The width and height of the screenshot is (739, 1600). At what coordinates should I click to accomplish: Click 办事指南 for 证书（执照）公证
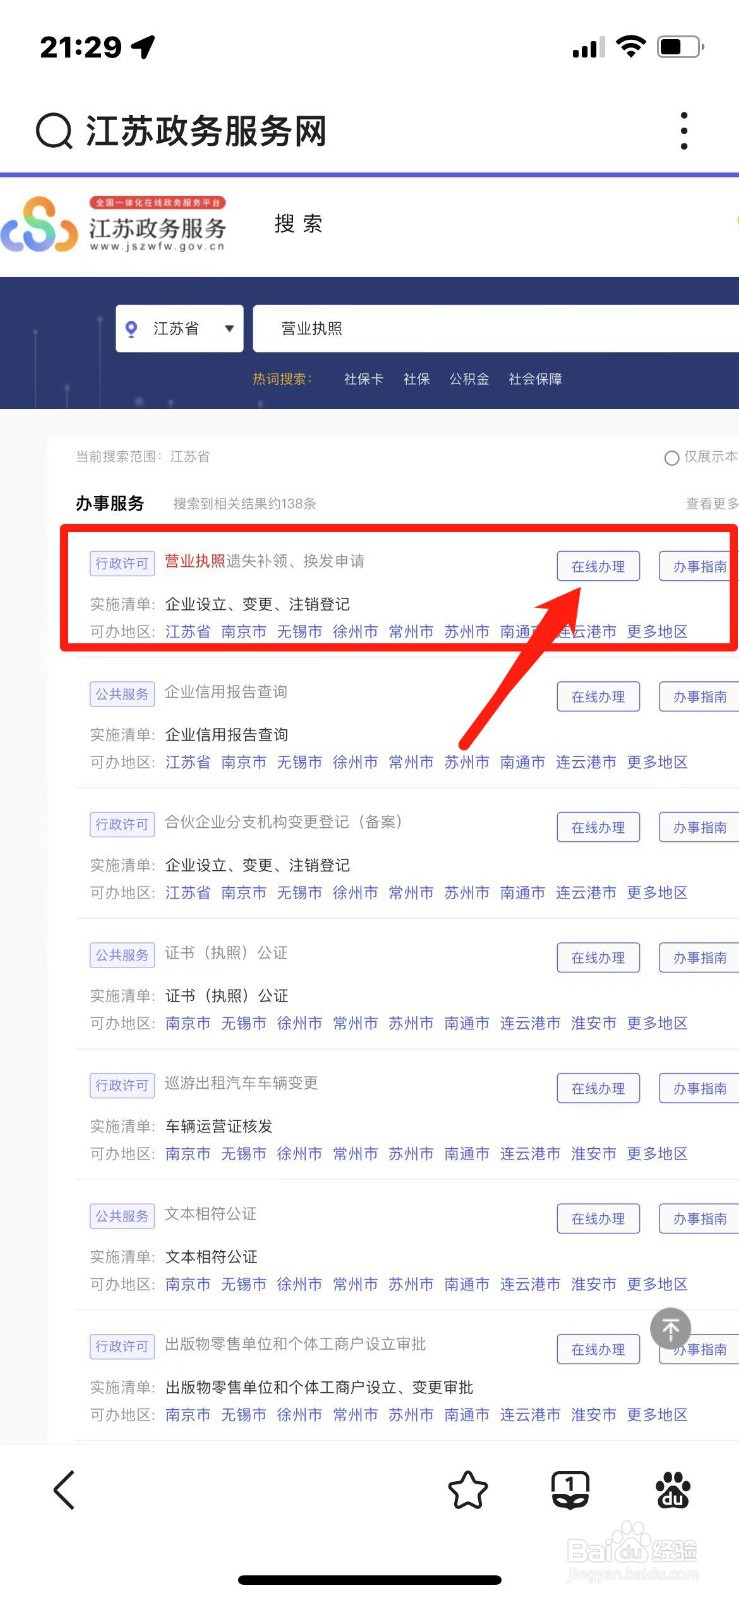pyautogui.click(x=699, y=958)
